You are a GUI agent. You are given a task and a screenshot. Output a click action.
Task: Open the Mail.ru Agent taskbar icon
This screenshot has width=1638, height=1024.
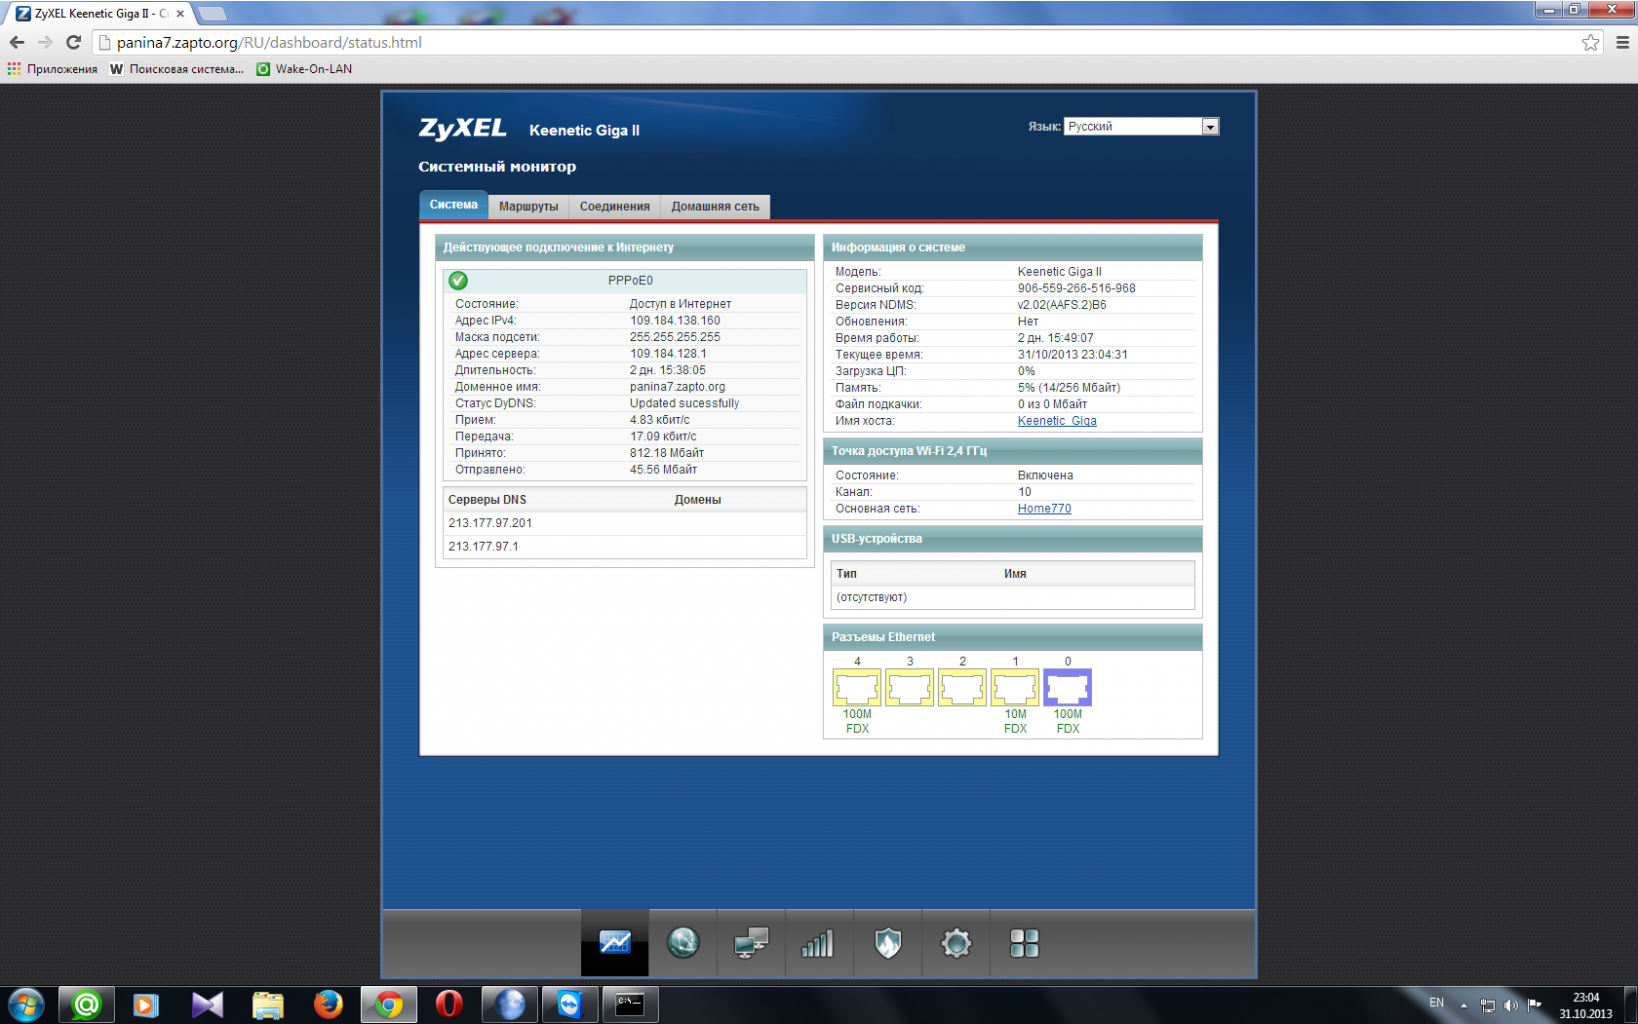[x=86, y=1004]
